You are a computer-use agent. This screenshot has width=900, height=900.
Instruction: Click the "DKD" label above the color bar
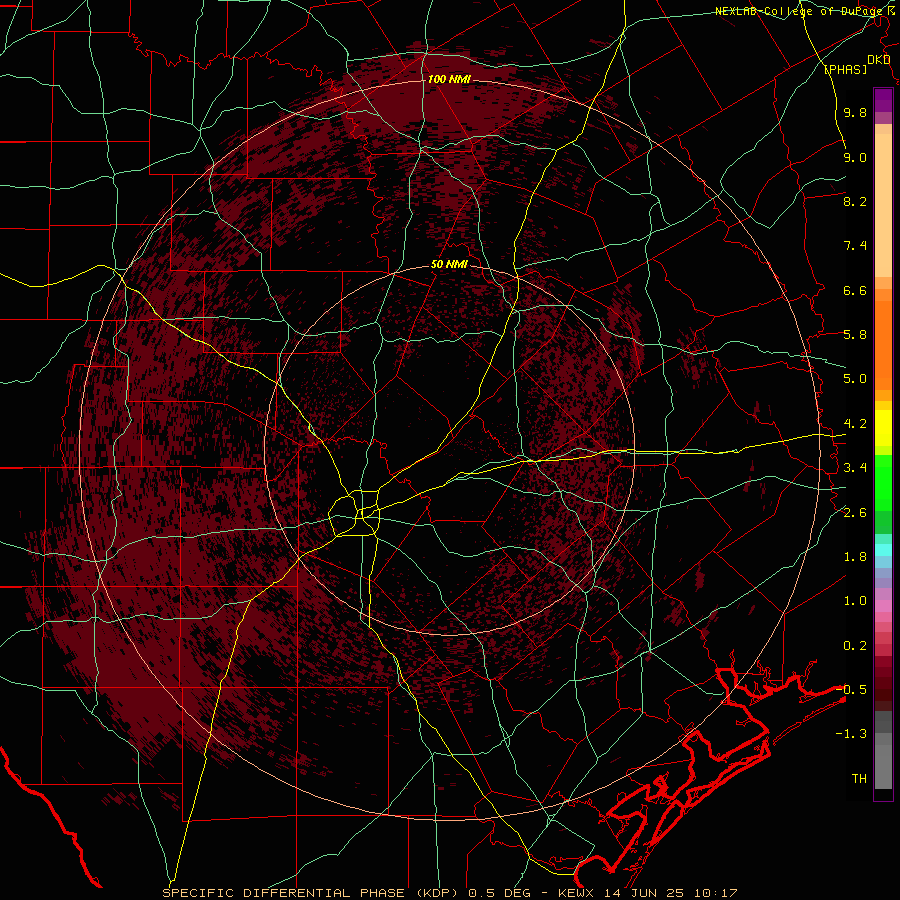879,60
